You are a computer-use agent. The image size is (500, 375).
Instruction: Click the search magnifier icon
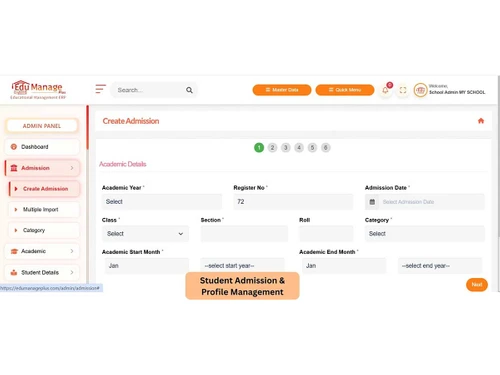coord(189,90)
